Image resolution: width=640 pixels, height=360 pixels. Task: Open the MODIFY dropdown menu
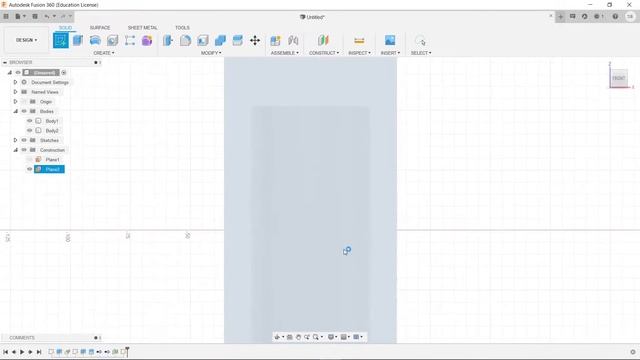[211, 53]
